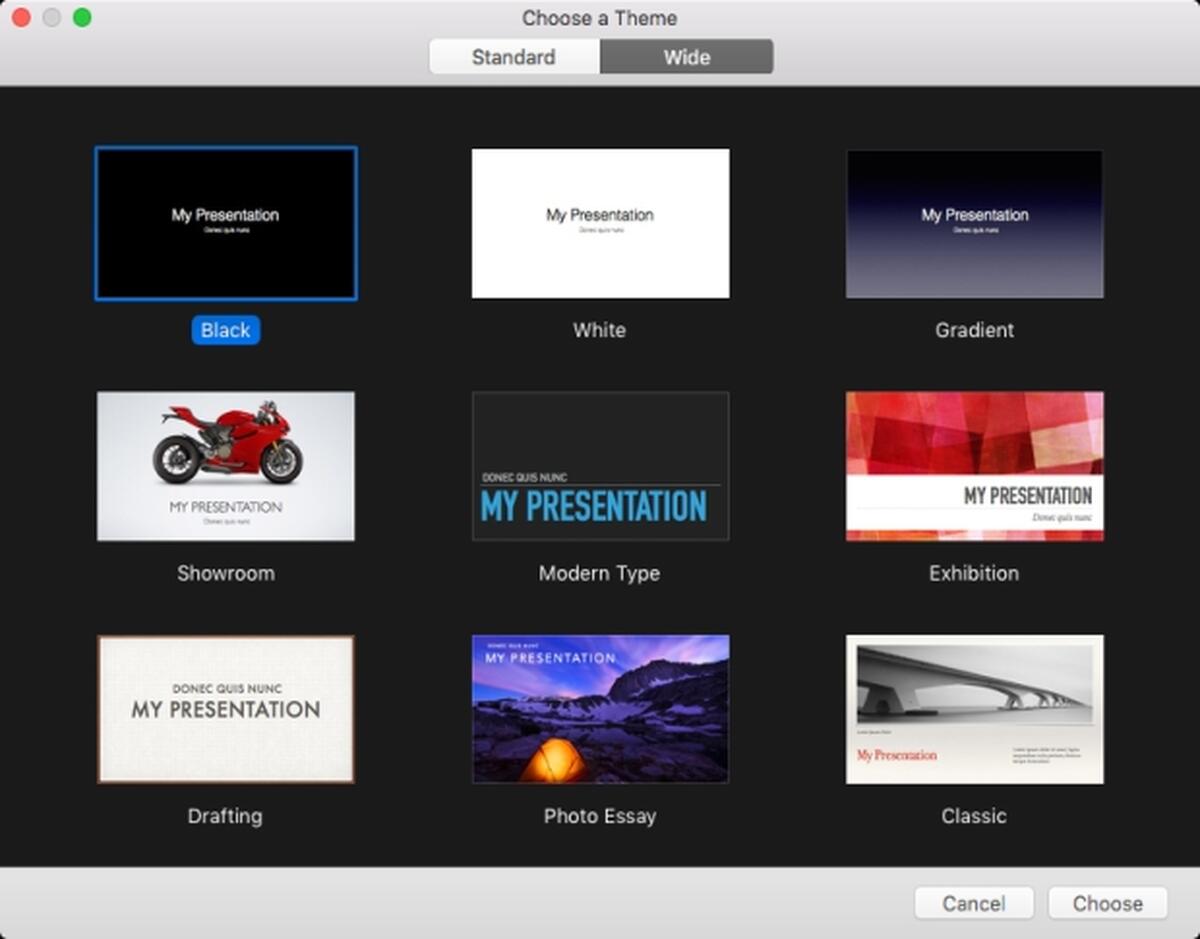Pick the White theme thumbnail
The image size is (1200, 939).
click(600, 223)
